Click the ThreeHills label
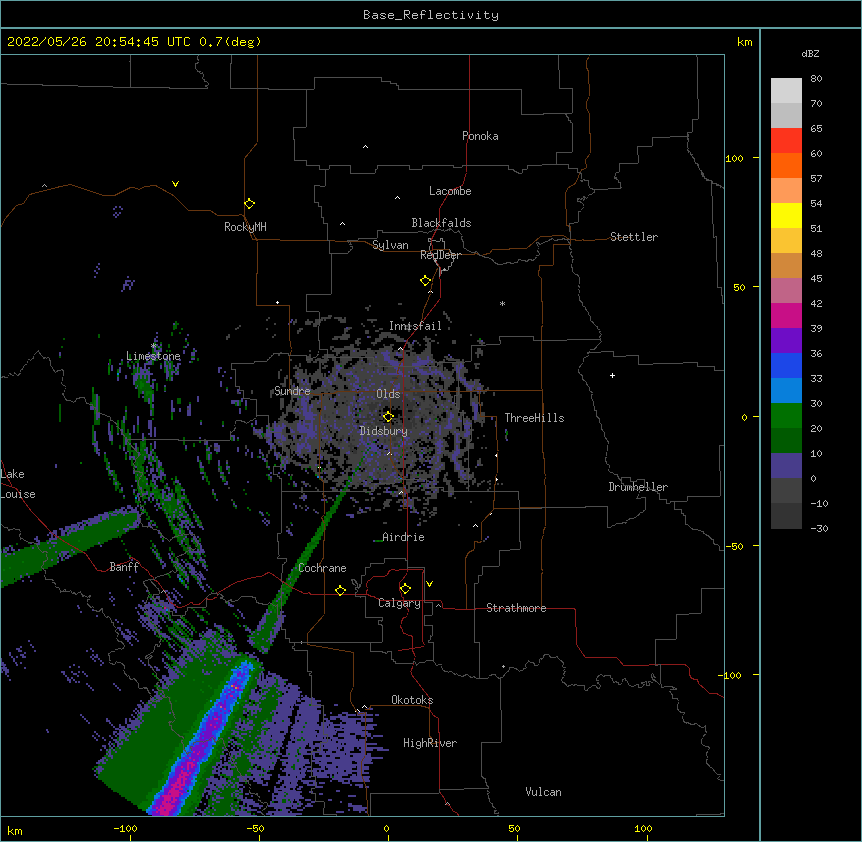 (x=534, y=418)
